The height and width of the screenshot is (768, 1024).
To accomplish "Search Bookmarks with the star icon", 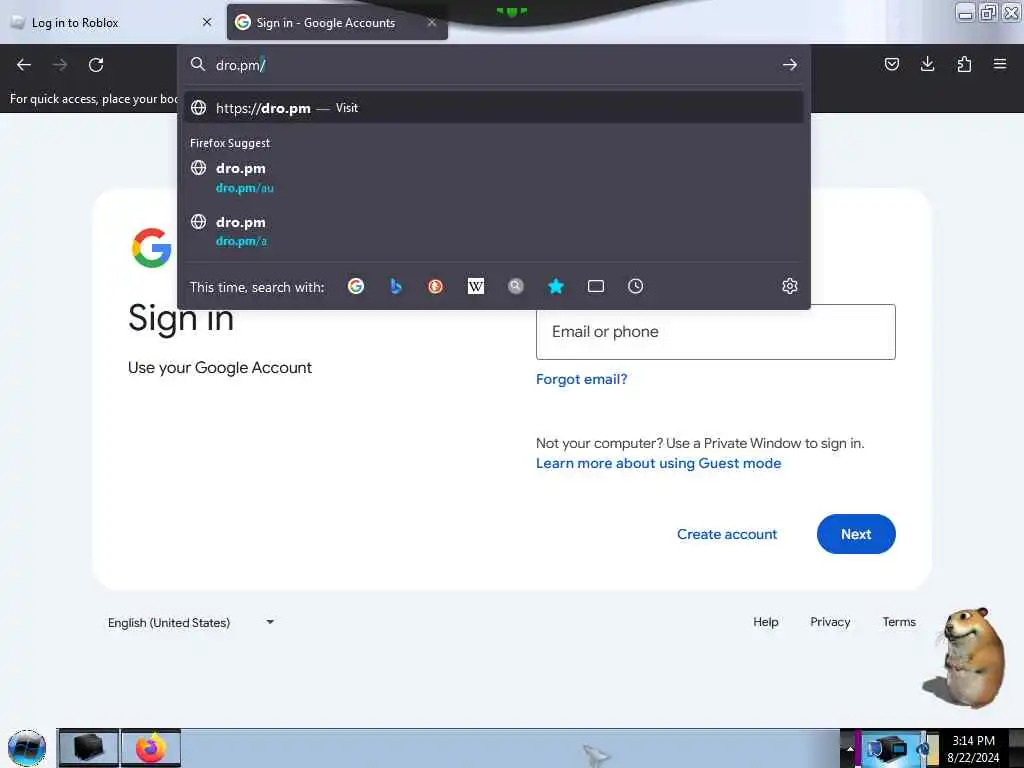I will tap(556, 286).
